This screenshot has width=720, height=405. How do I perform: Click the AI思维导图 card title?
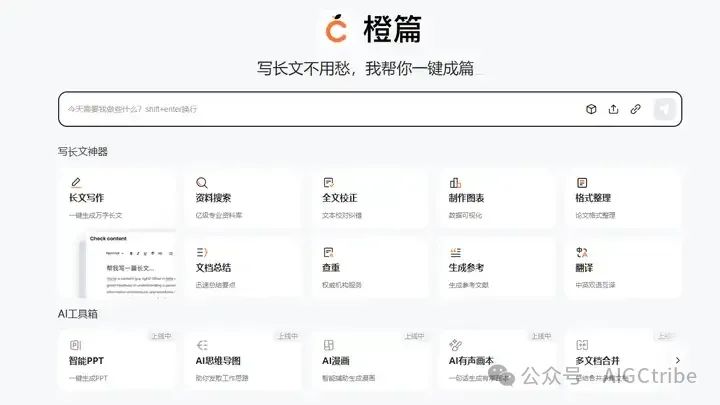coord(218,361)
